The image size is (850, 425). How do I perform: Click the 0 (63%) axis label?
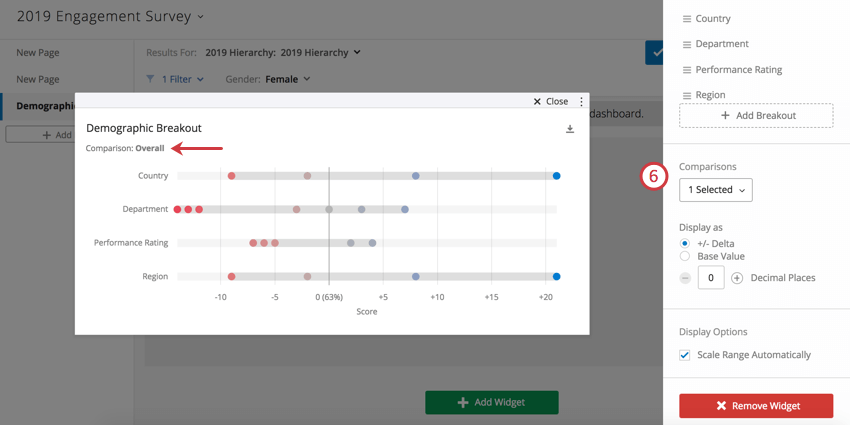[x=329, y=298]
